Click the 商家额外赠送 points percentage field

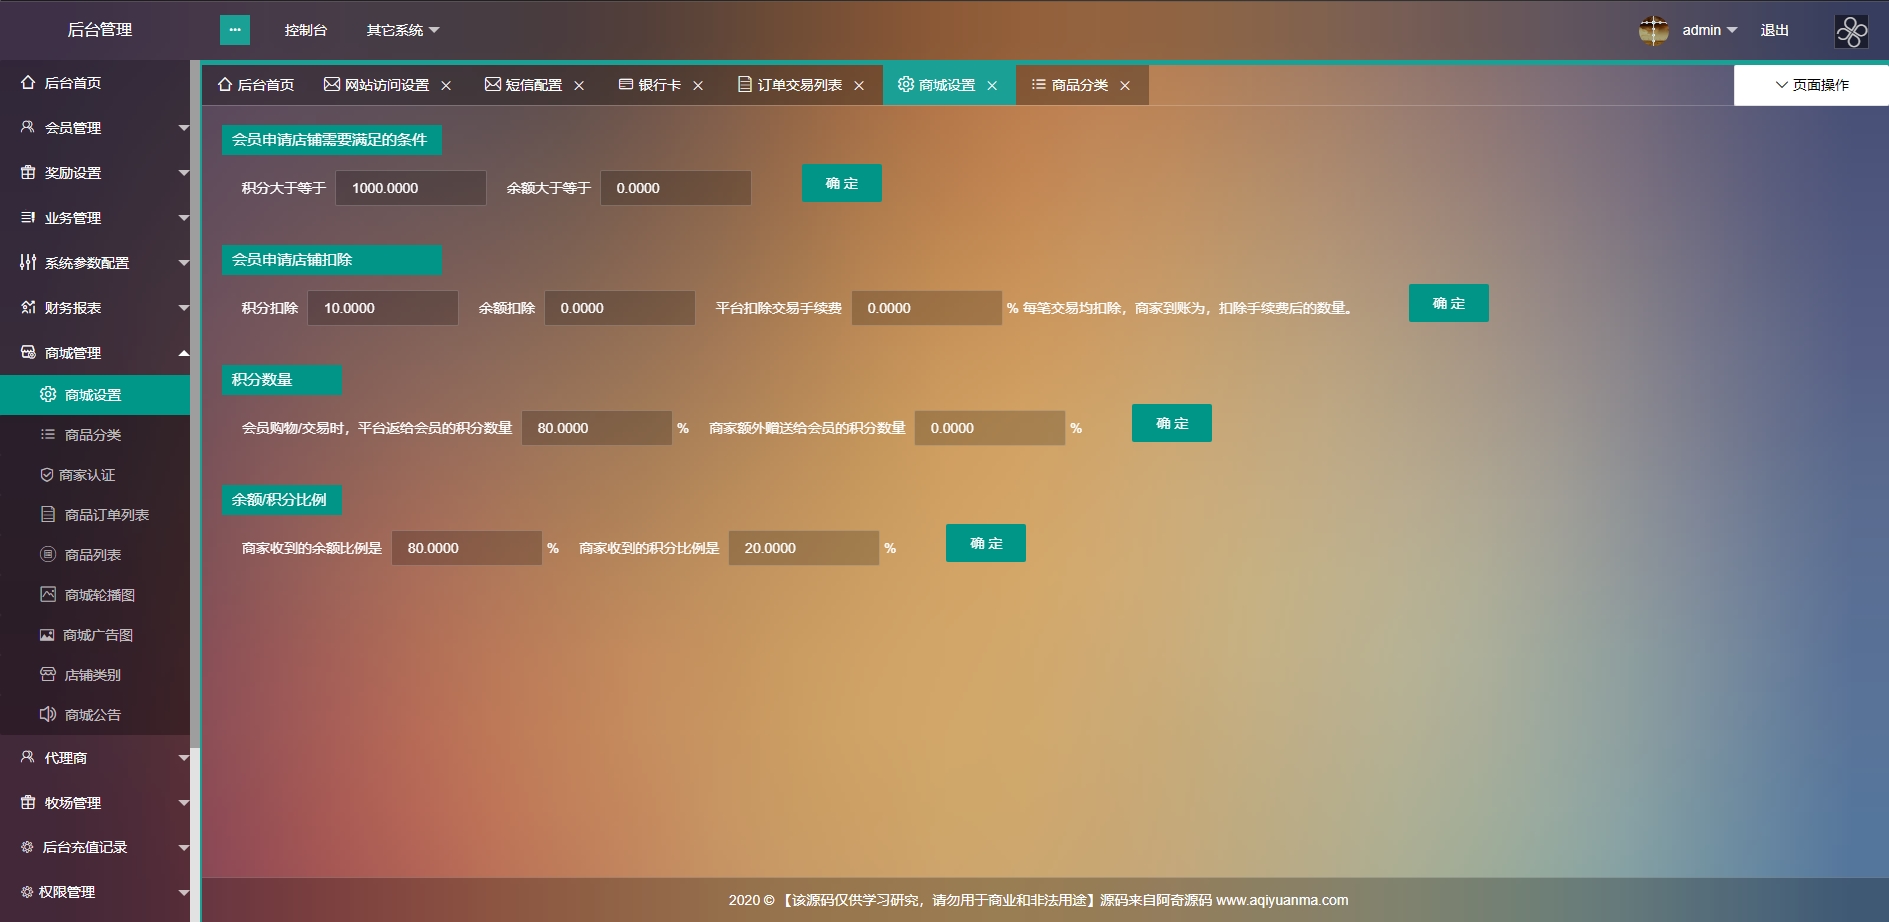tap(990, 428)
